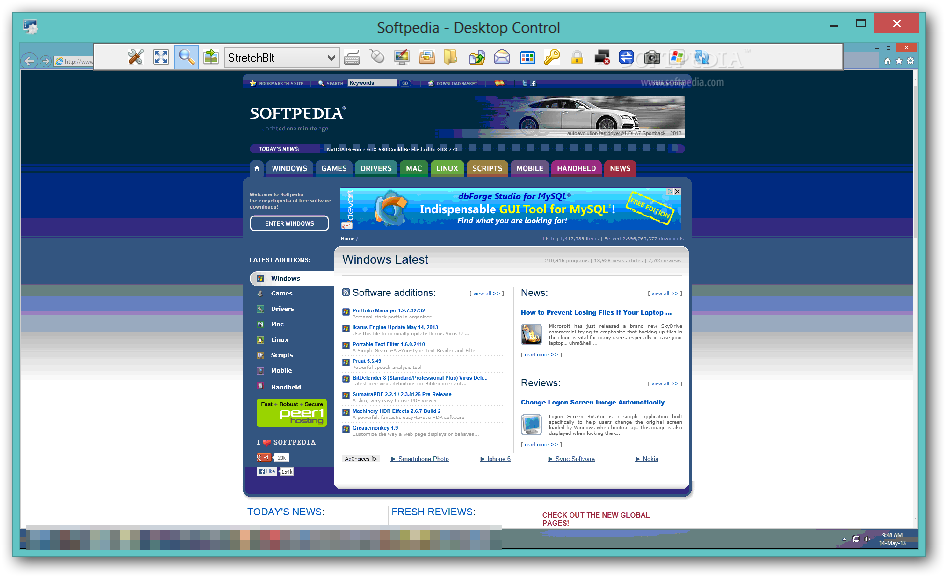Viewport: 946px width, 577px height.
Task: Open the 'How to Prevent Losing Files' news link
Action: click(x=596, y=313)
